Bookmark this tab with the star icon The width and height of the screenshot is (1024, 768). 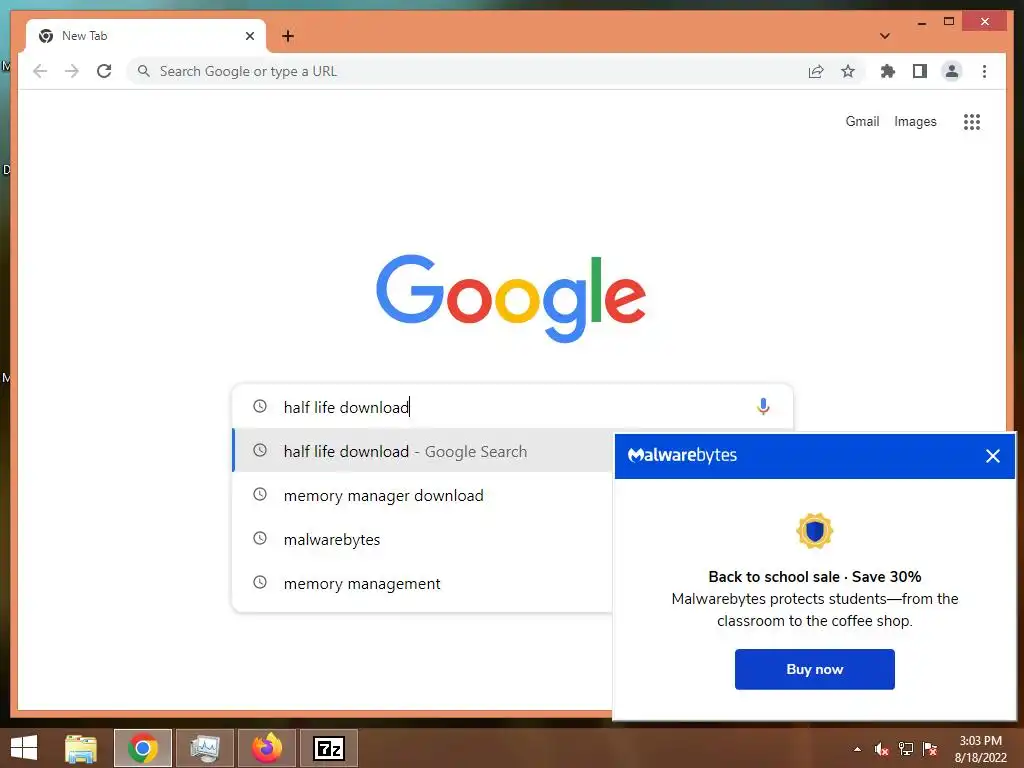point(848,71)
